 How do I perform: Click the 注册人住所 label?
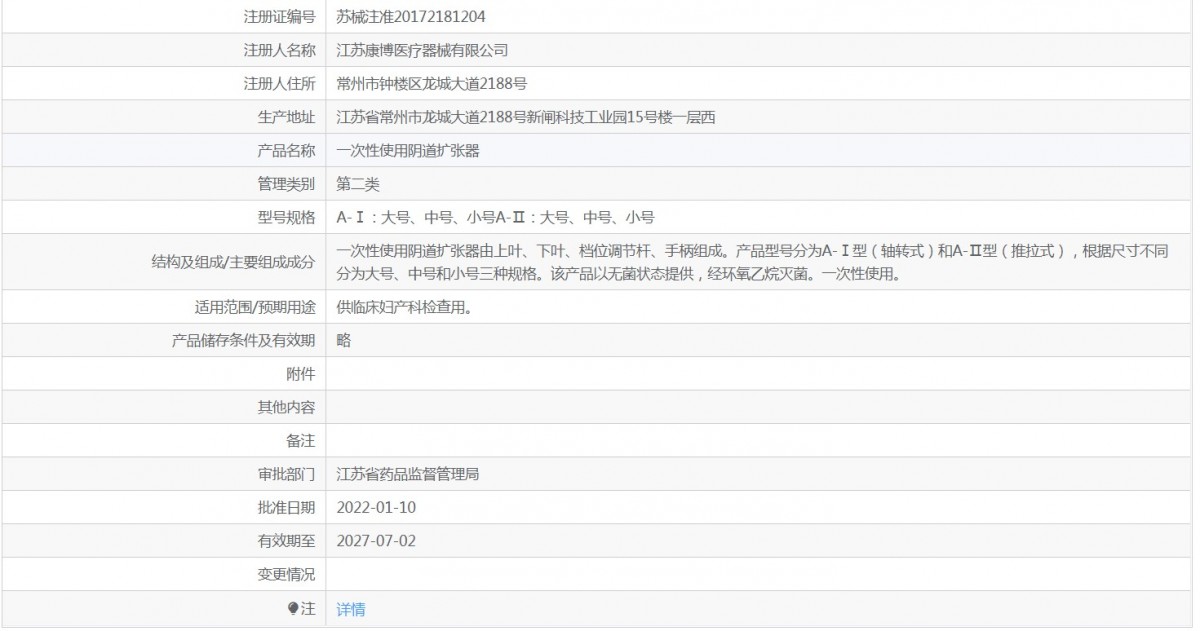click(279, 83)
